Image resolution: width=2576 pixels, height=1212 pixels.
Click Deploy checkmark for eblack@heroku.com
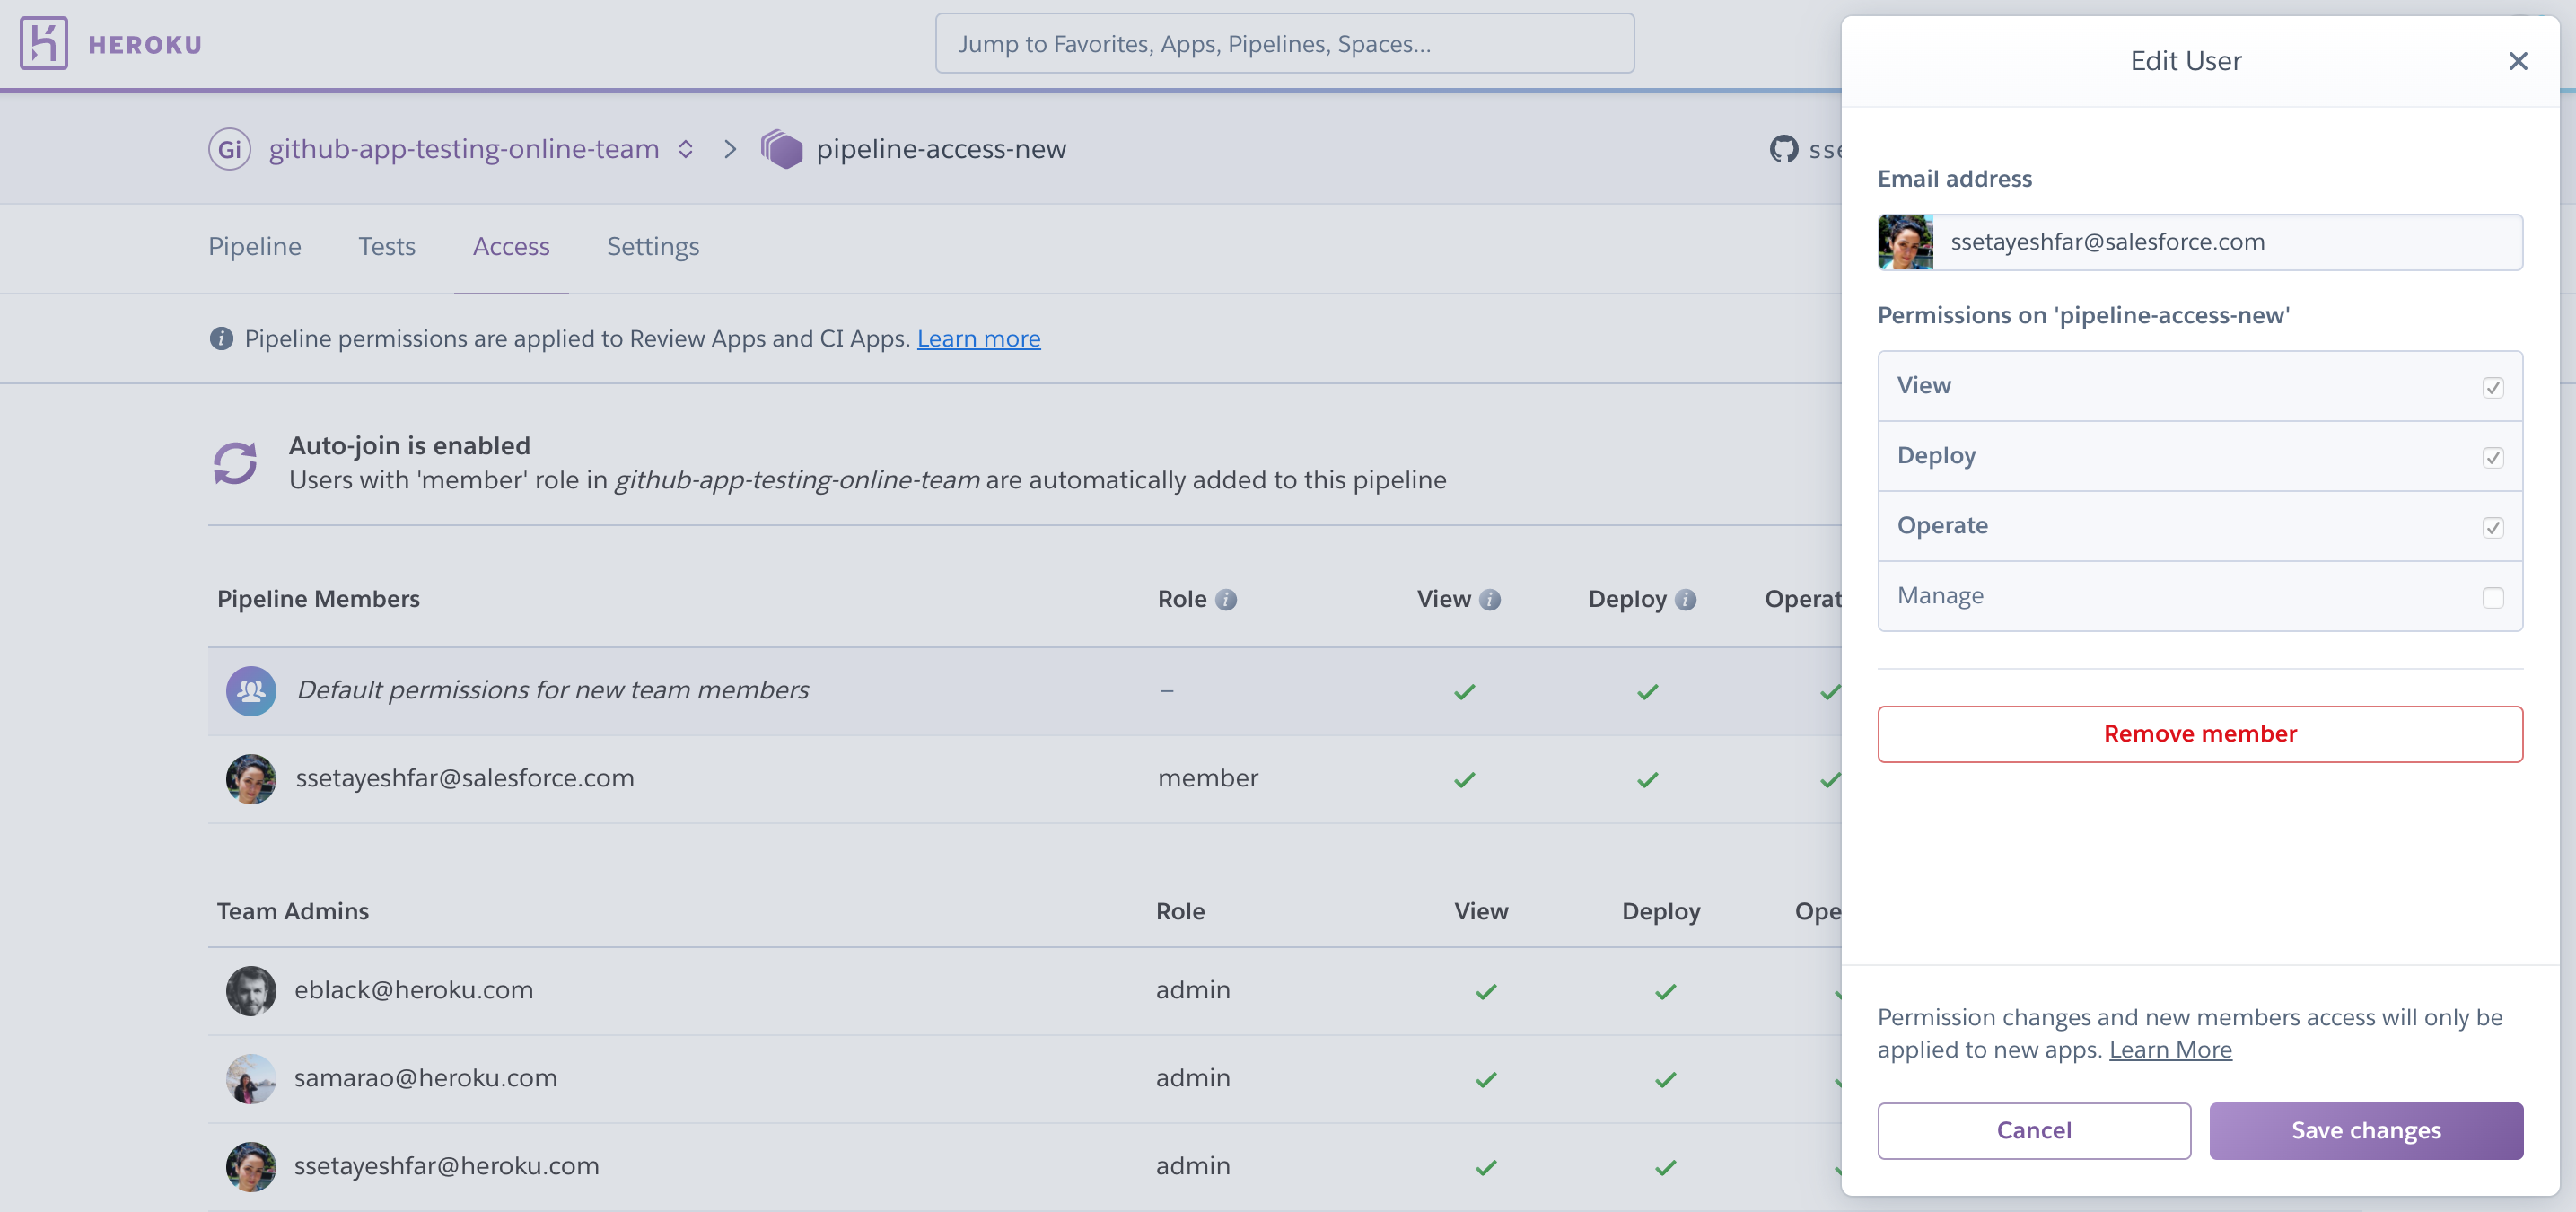[x=1665, y=992]
